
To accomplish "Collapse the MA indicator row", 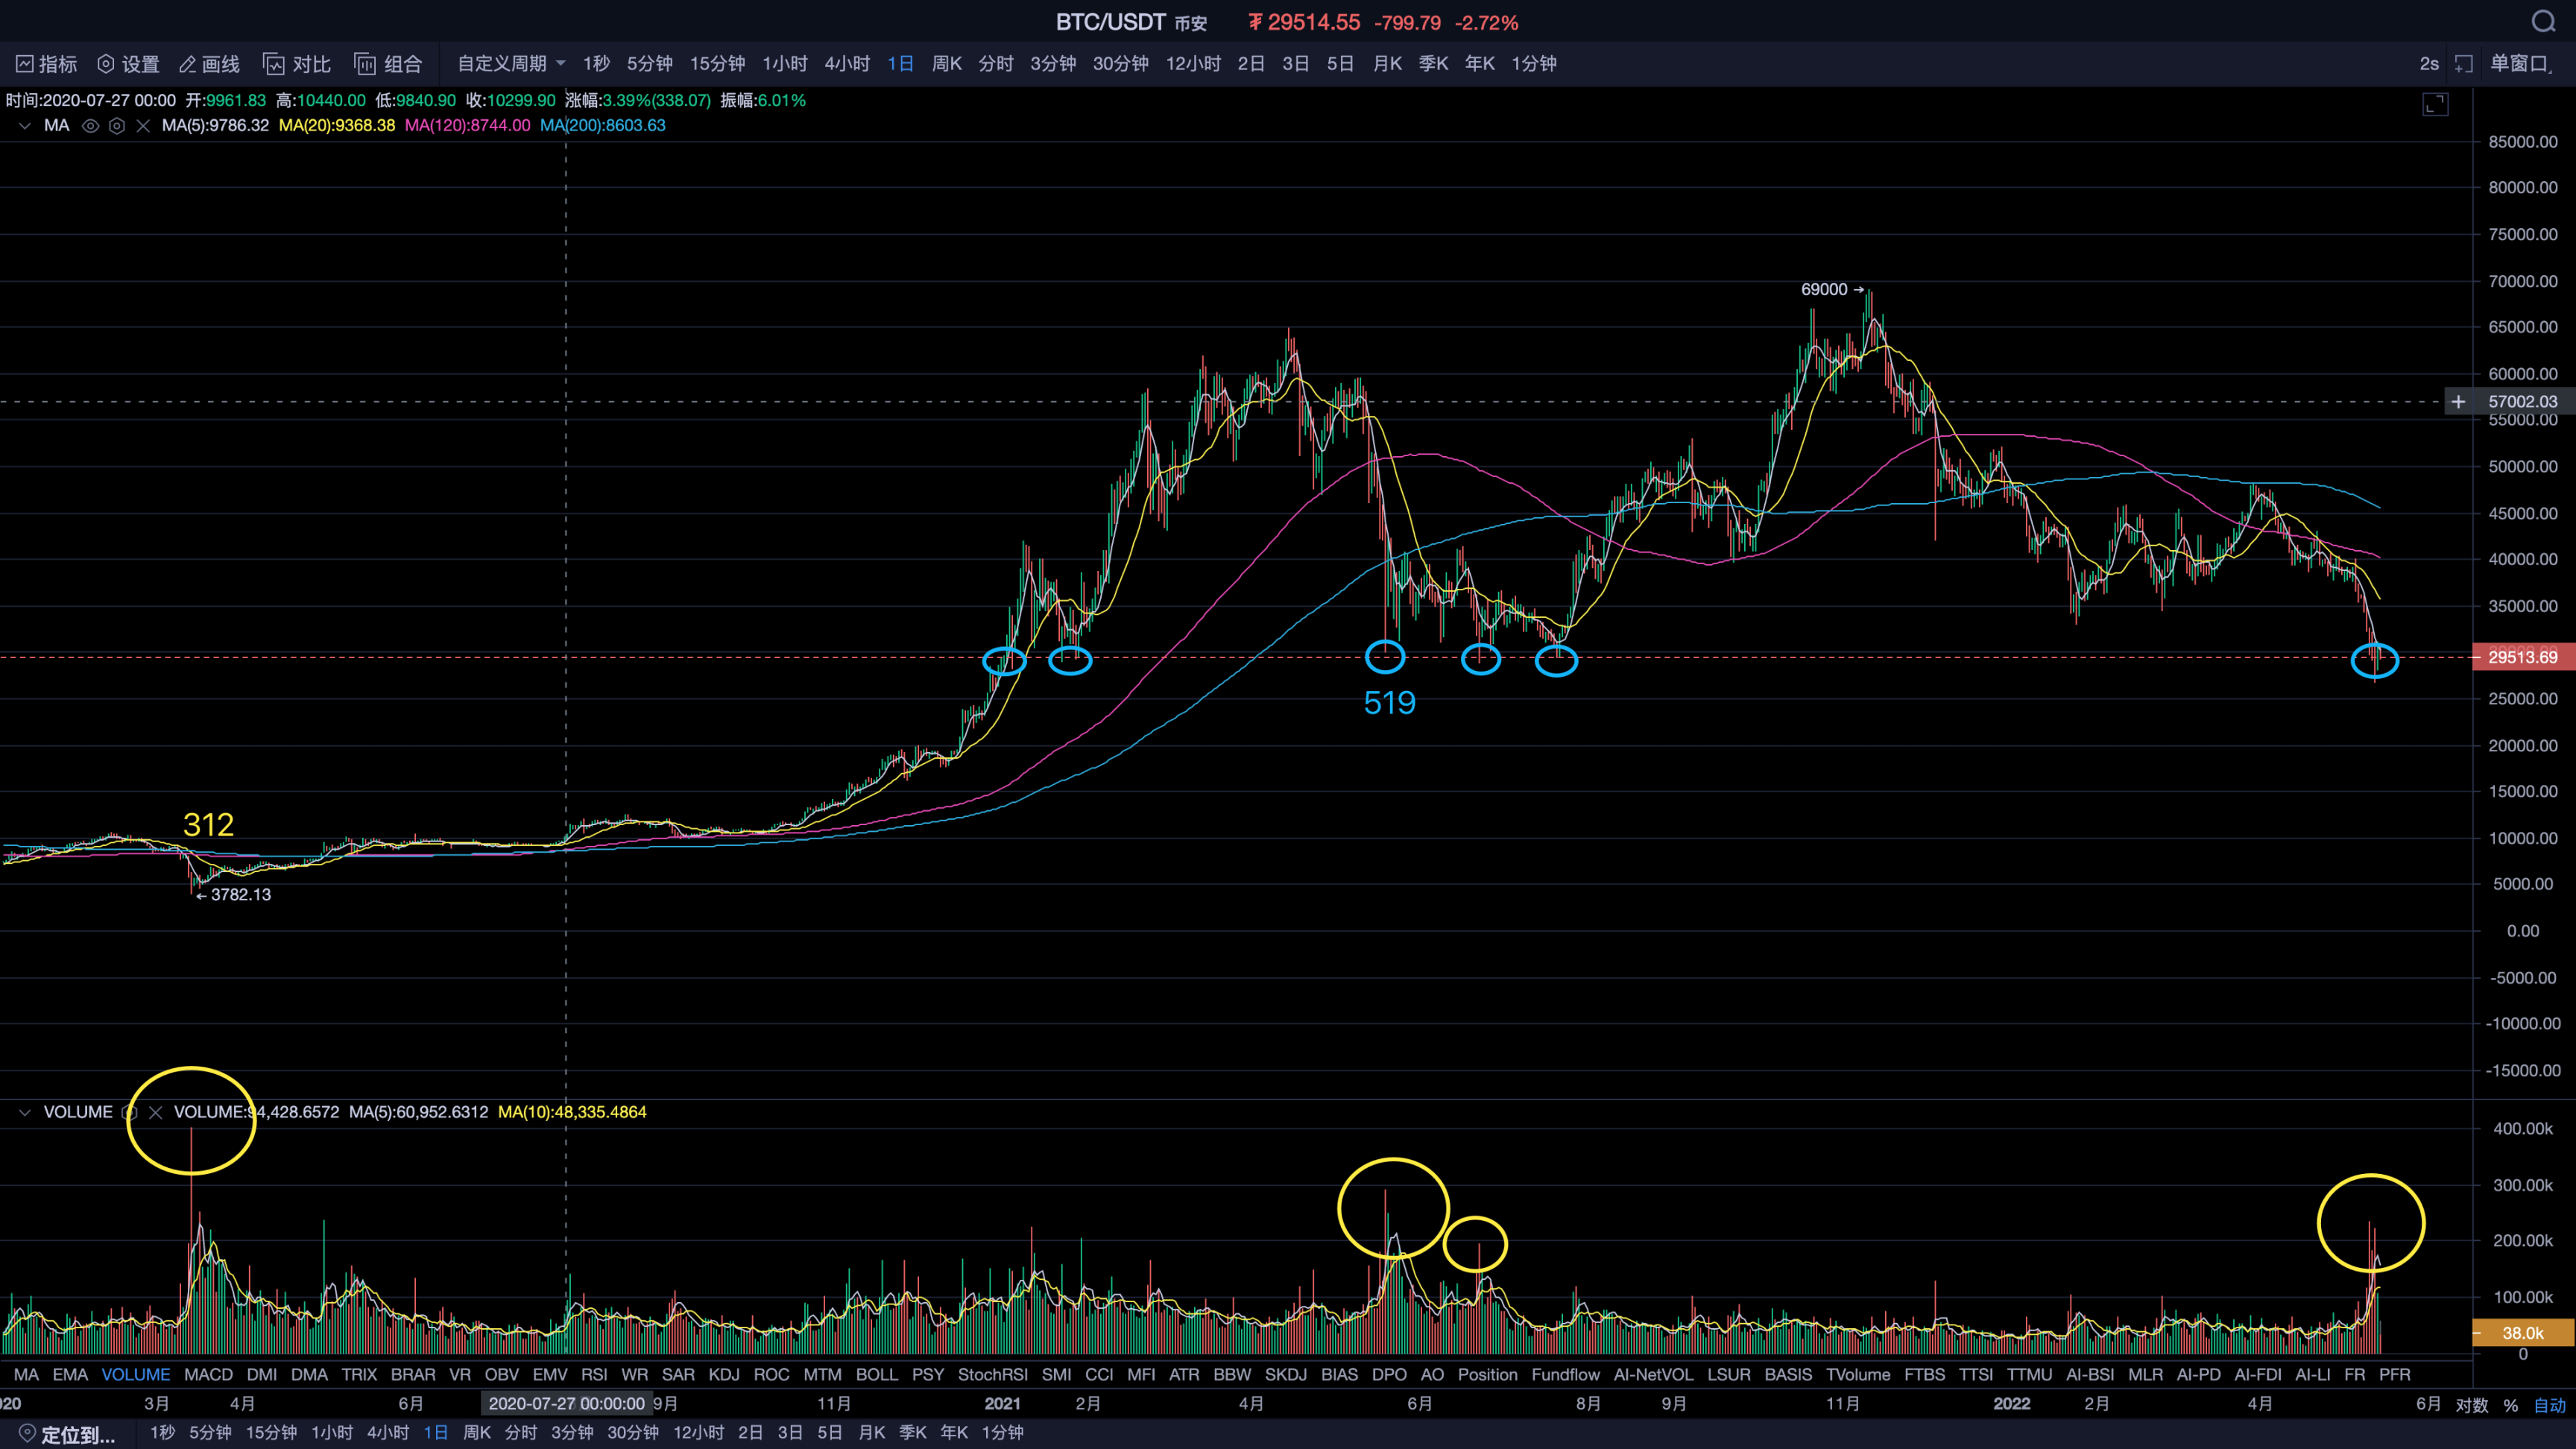I will 24,126.
